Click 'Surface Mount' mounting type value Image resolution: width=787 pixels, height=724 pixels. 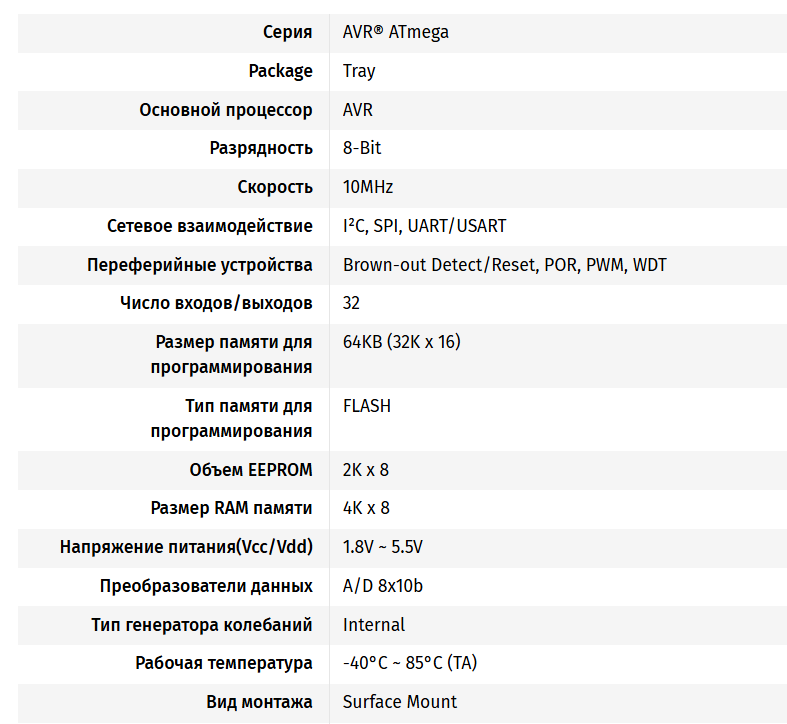(x=400, y=702)
